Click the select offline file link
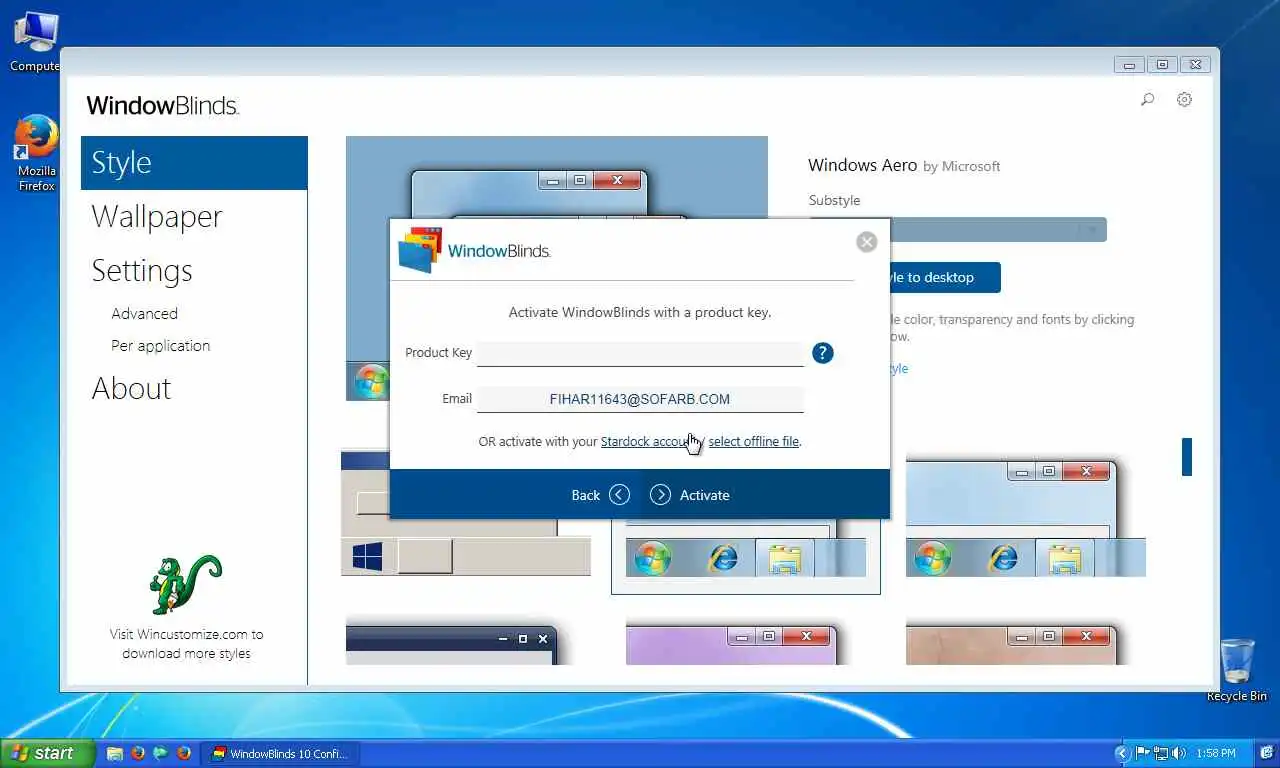Screen dimensions: 1280x768 pyautogui.click(x=754, y=441)
